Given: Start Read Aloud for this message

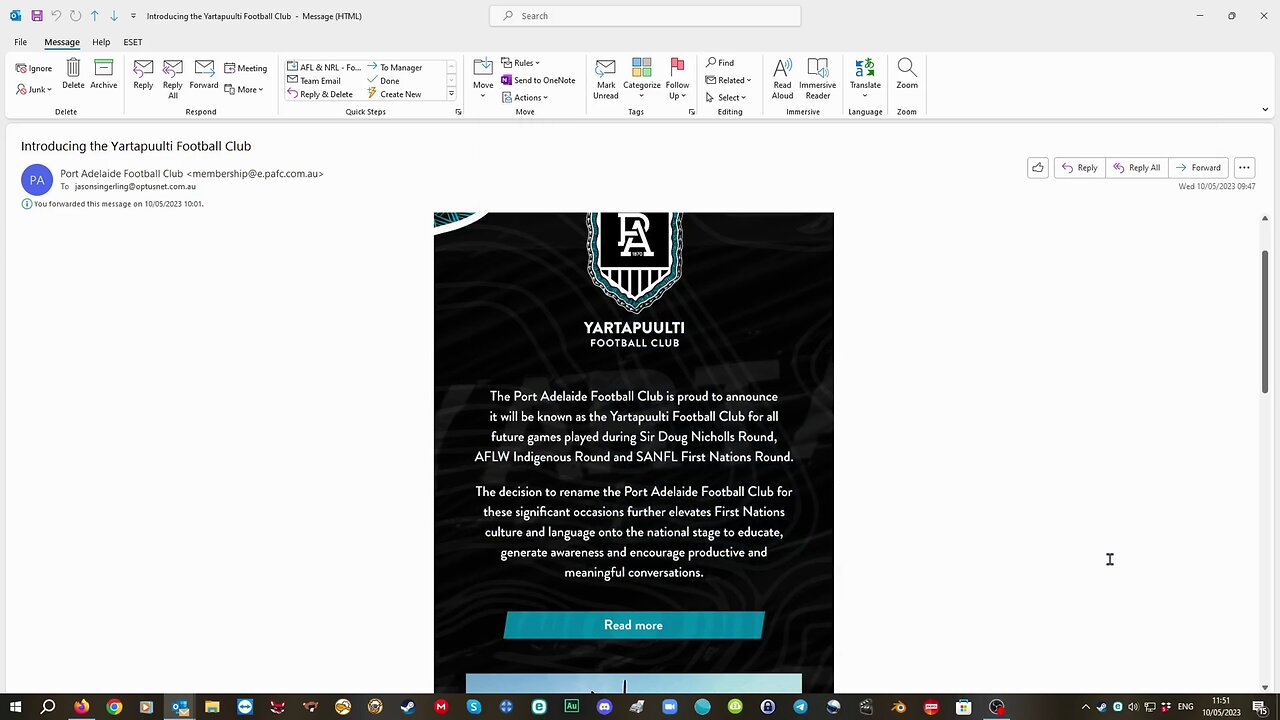Looking at the screenshot, I should pyautogui.click(x=782, y=78).
